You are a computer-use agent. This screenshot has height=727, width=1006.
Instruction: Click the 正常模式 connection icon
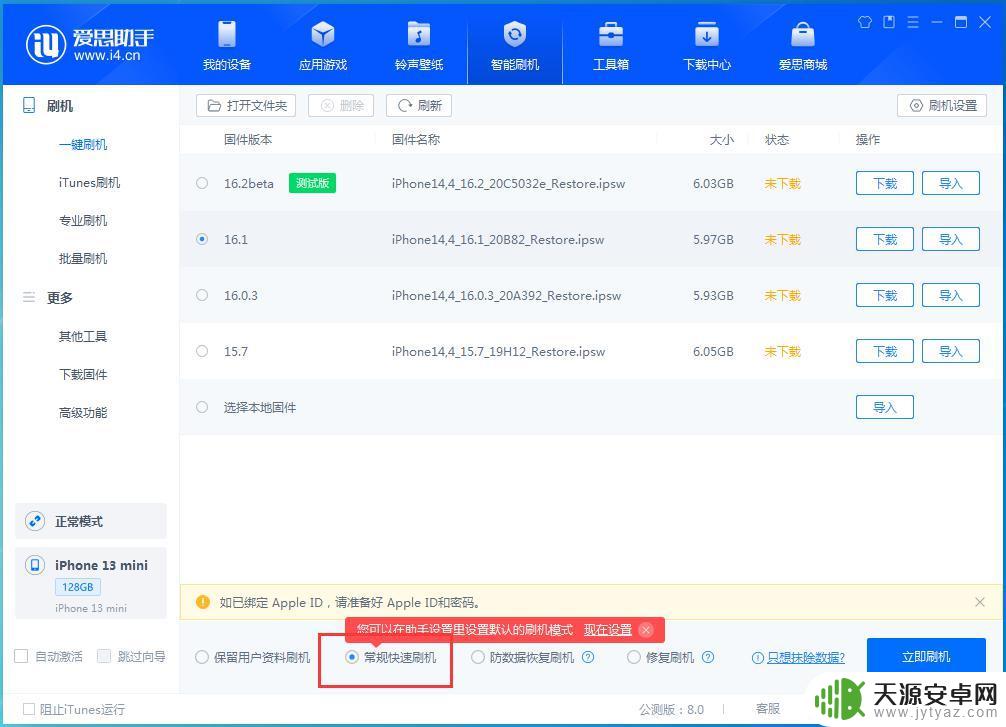pos(35,521)
